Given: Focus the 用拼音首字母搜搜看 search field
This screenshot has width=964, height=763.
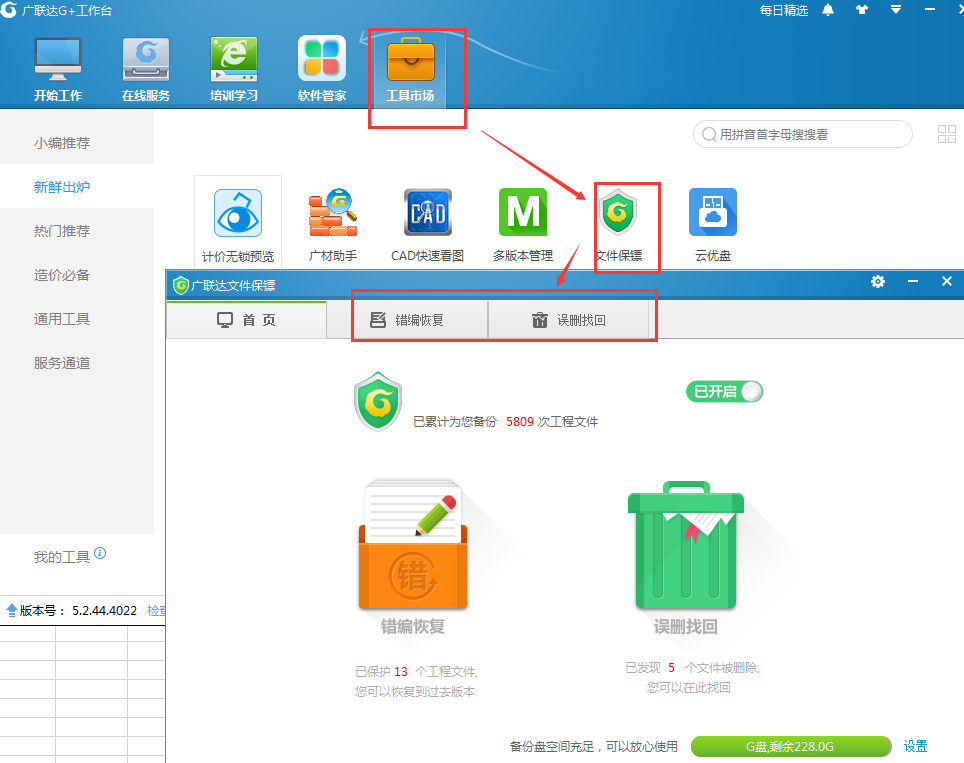Looking at the screenshot, I should coord(802,134).
